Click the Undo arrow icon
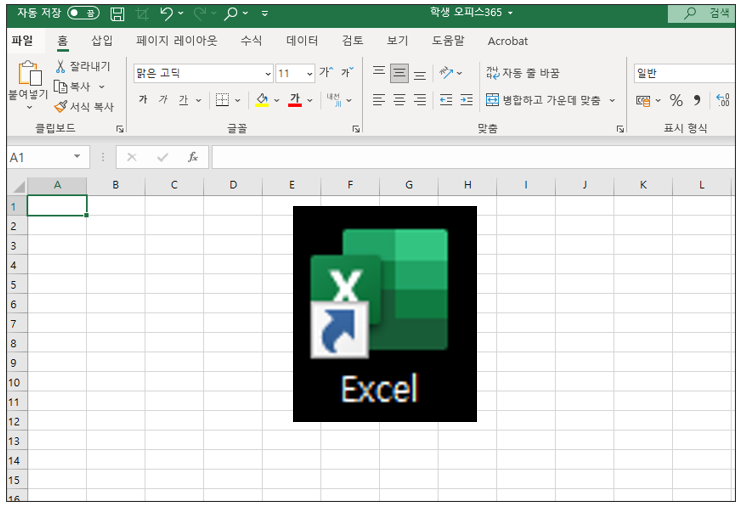This screenshot has width=740, height=506. tap(166, 14)
